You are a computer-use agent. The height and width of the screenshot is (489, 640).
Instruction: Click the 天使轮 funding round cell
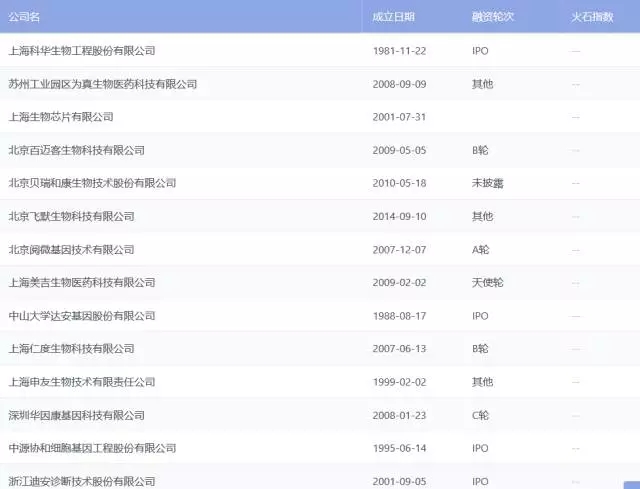(x=488, y=282)
